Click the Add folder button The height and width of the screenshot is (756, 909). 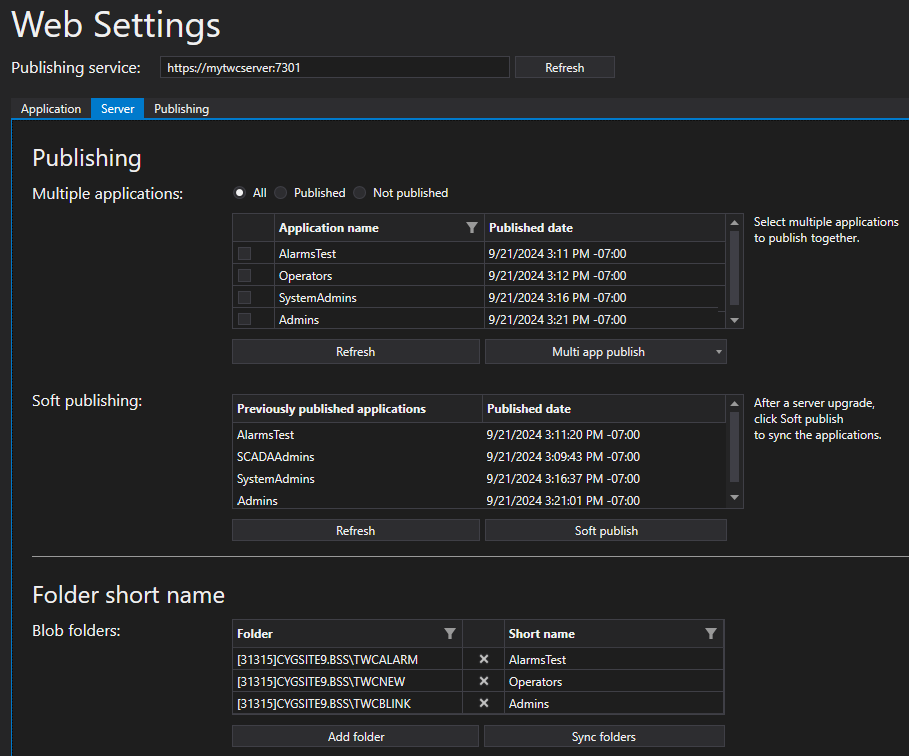(x=356, y=736)
